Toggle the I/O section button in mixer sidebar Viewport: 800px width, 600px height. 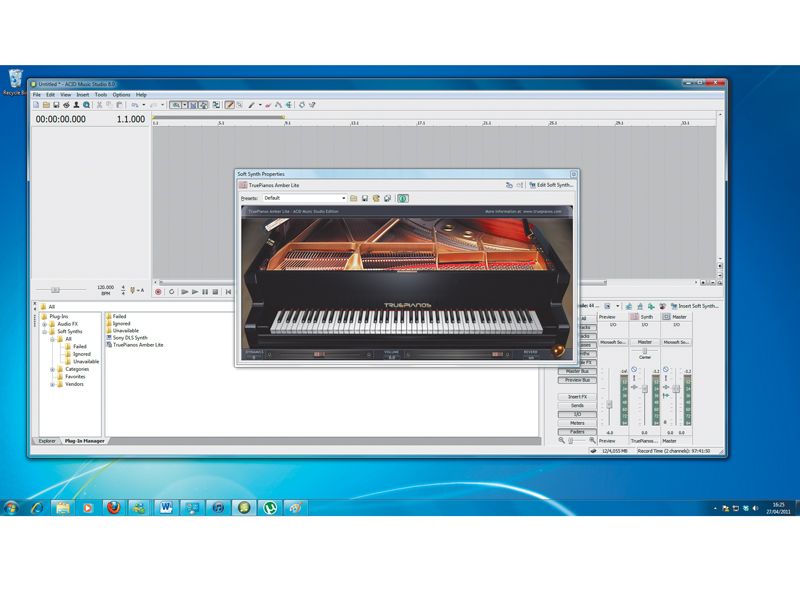(577, 414)
